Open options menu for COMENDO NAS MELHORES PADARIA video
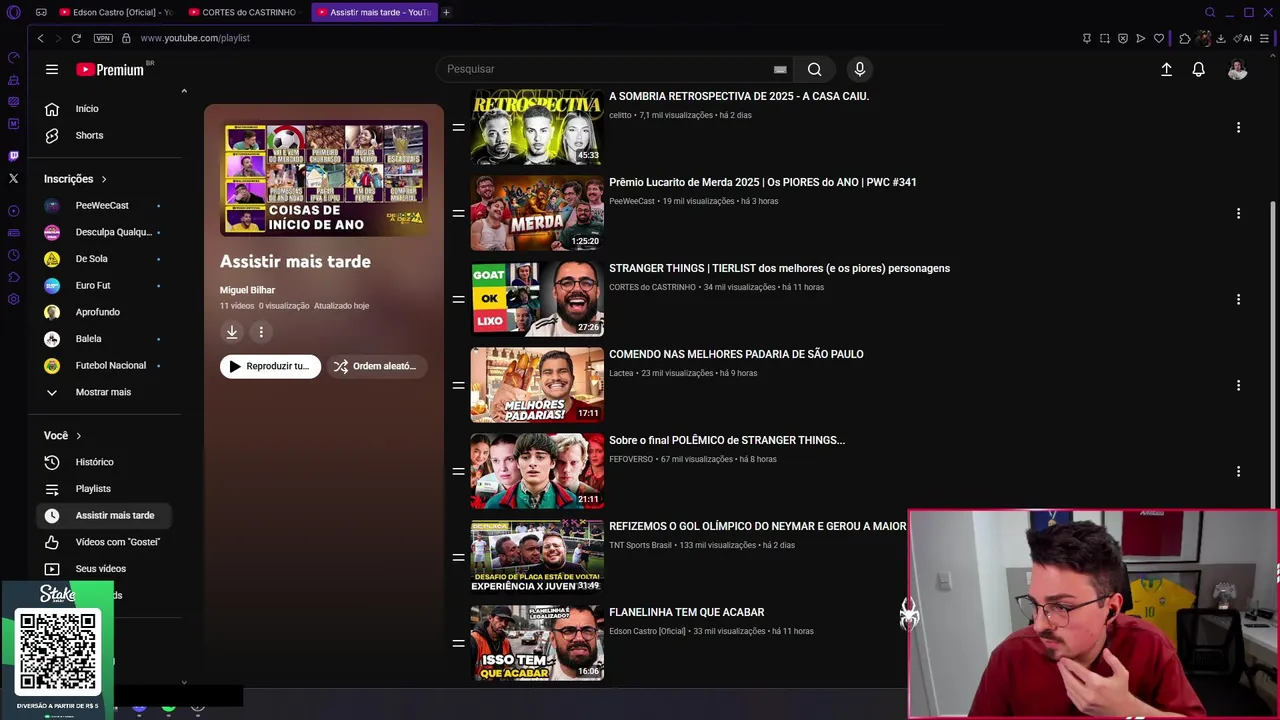The image size is (1280, 720). (1238, 385)
